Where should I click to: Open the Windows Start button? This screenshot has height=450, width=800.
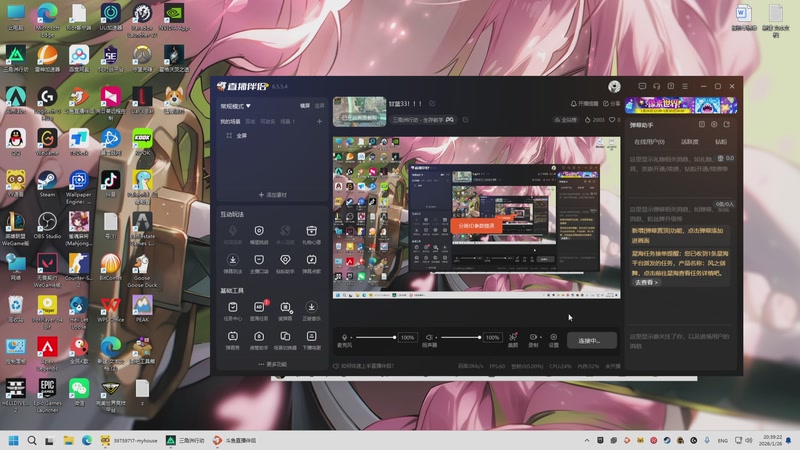click(x=14, y=440)
